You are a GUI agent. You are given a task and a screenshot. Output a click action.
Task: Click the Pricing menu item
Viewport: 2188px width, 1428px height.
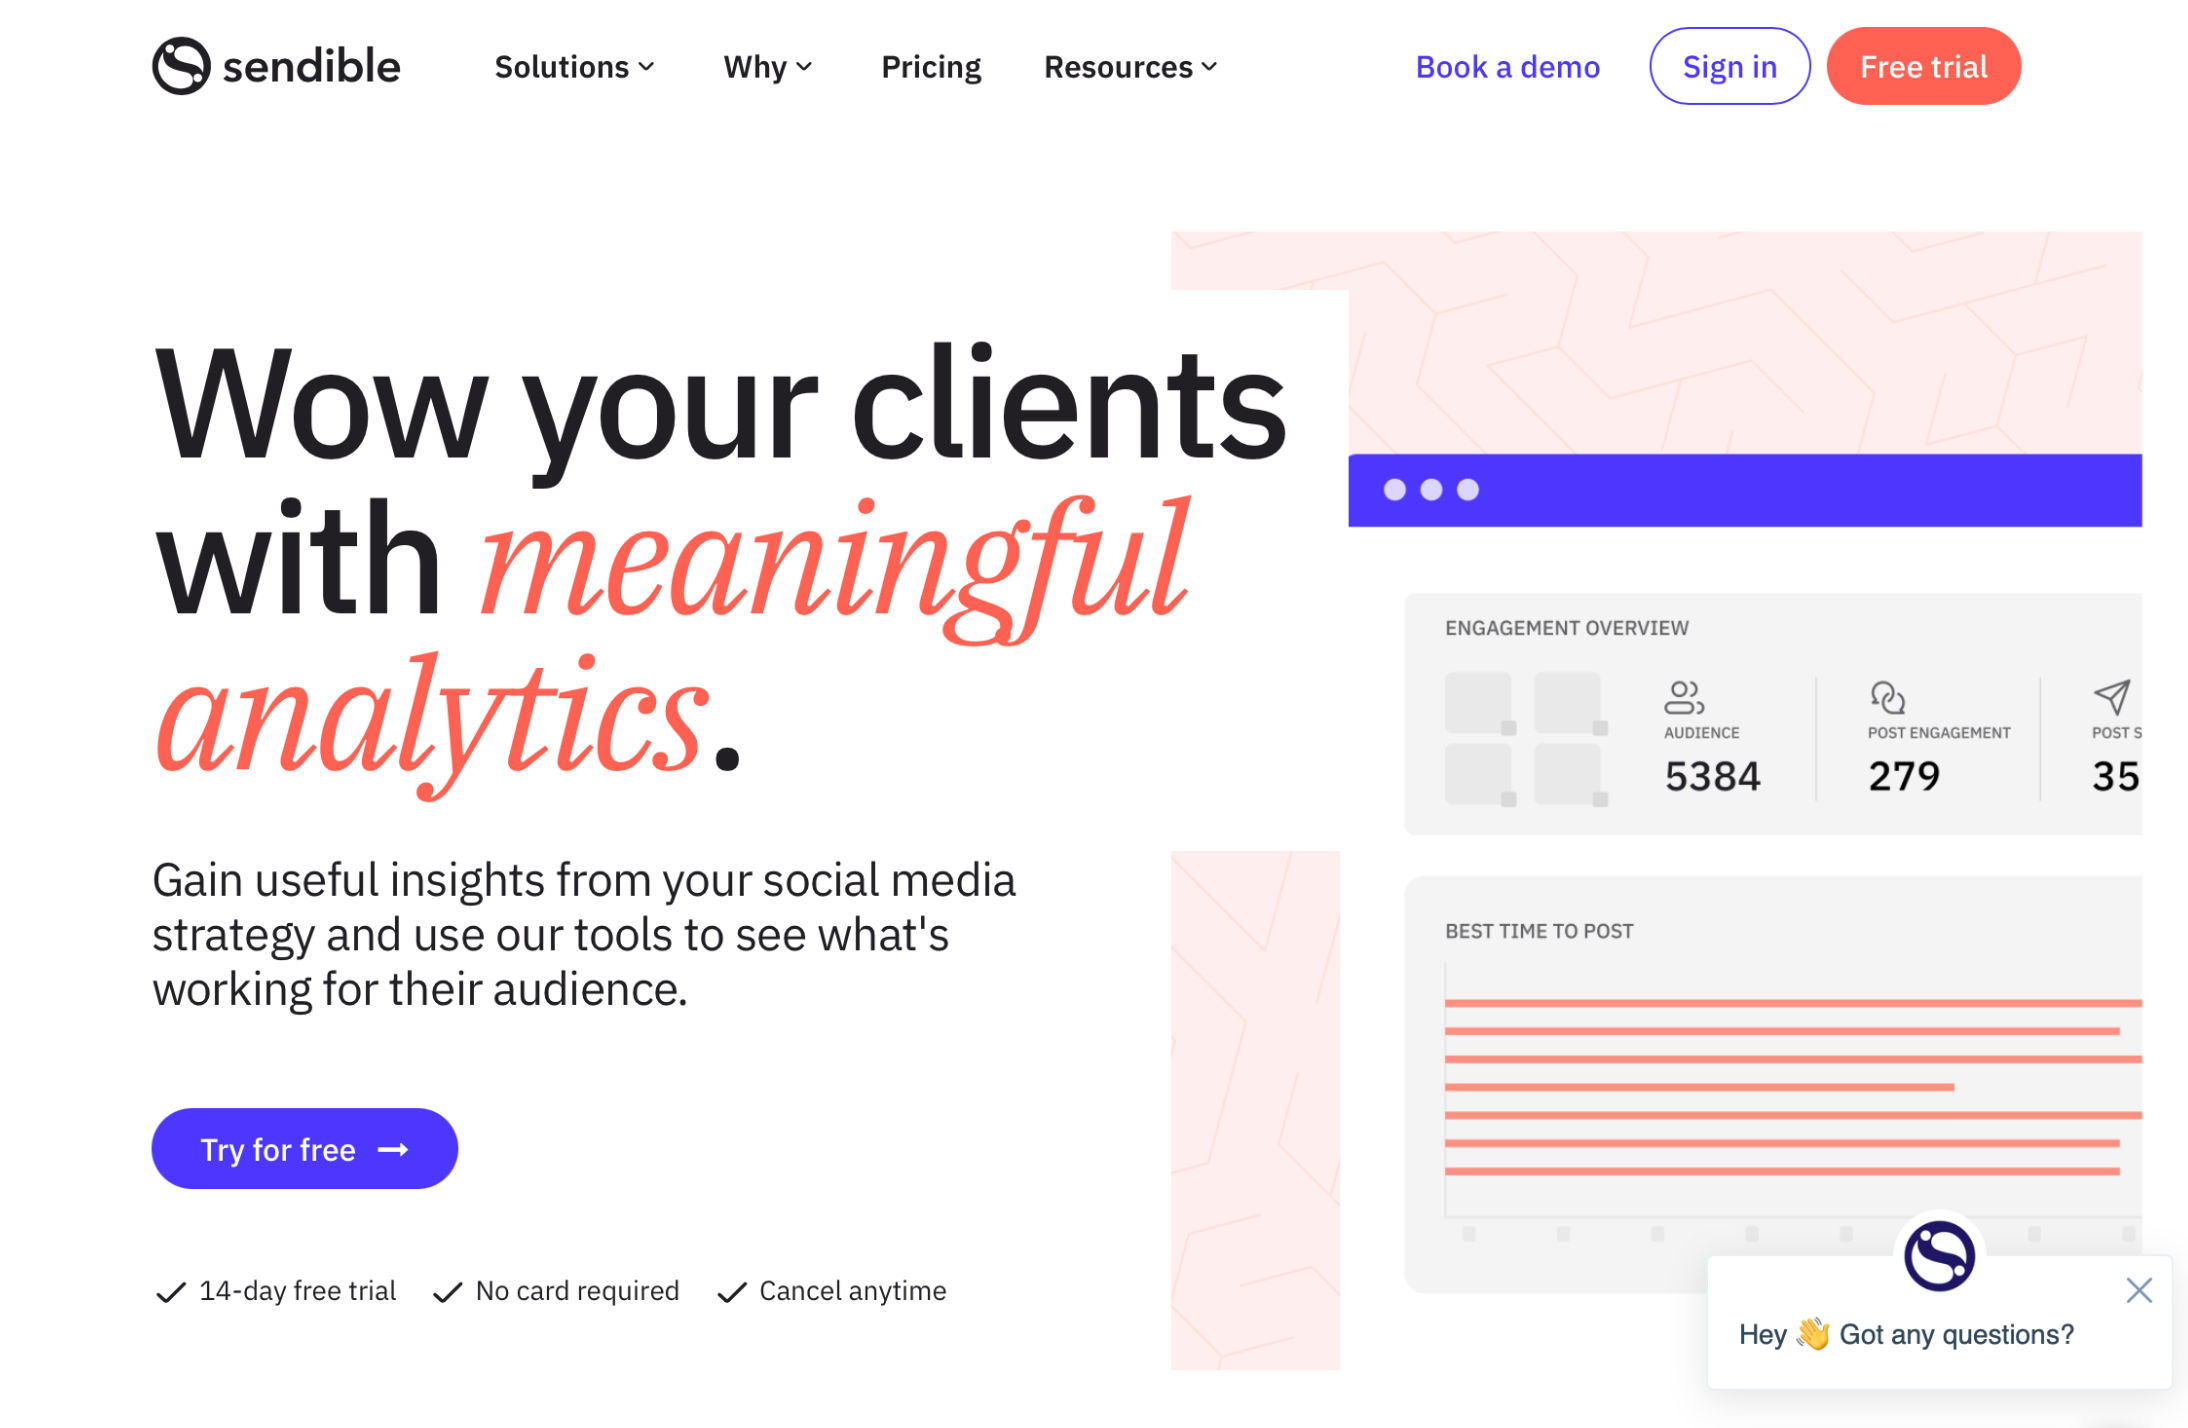(931, 65)
